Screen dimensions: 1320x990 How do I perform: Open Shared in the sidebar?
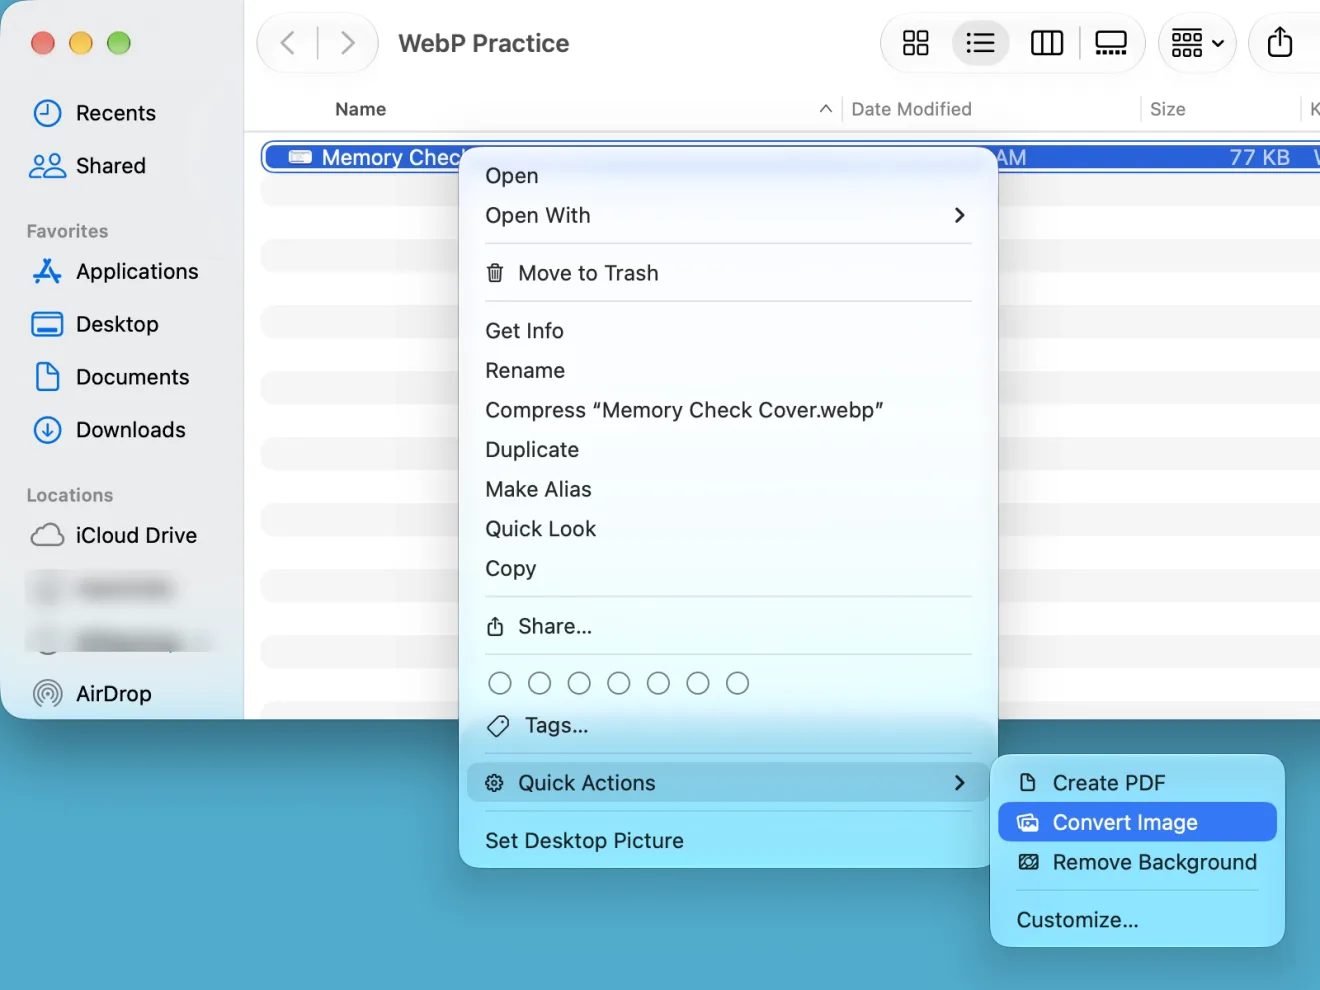pos(88,166)
